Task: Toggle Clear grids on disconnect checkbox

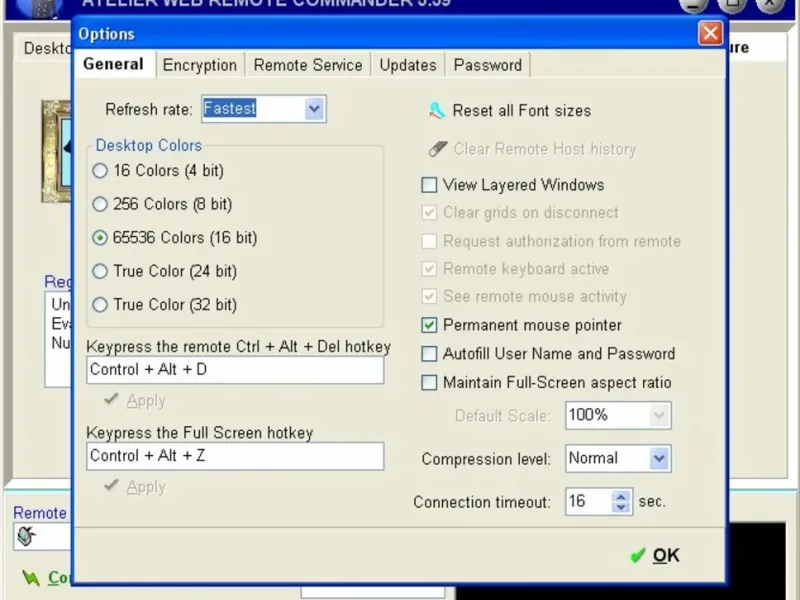Action: click(429, 212)
